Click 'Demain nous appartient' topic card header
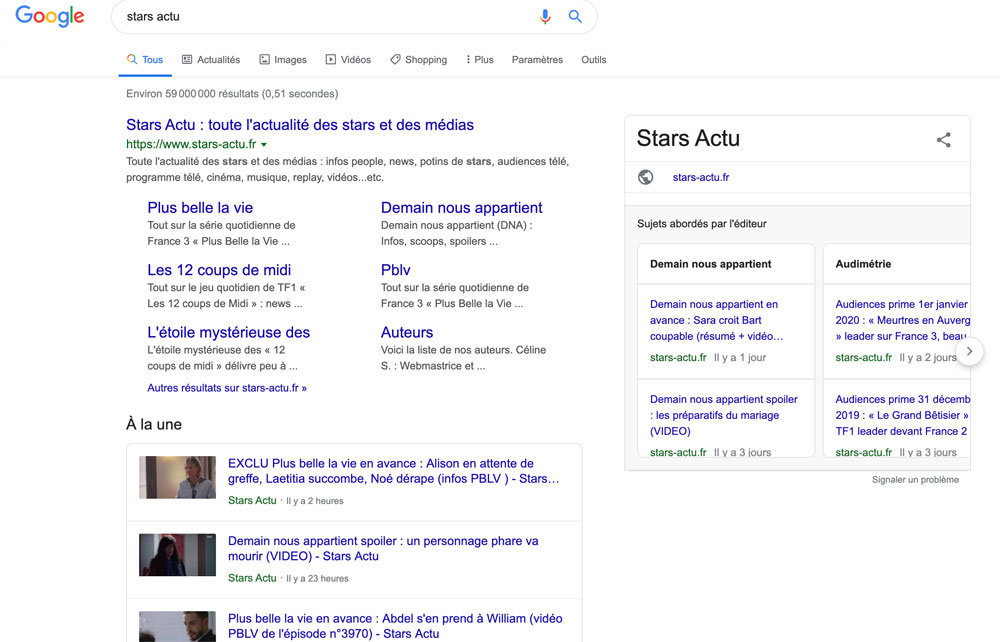This screenshot has width=1000, height=642. click(710, 264)
